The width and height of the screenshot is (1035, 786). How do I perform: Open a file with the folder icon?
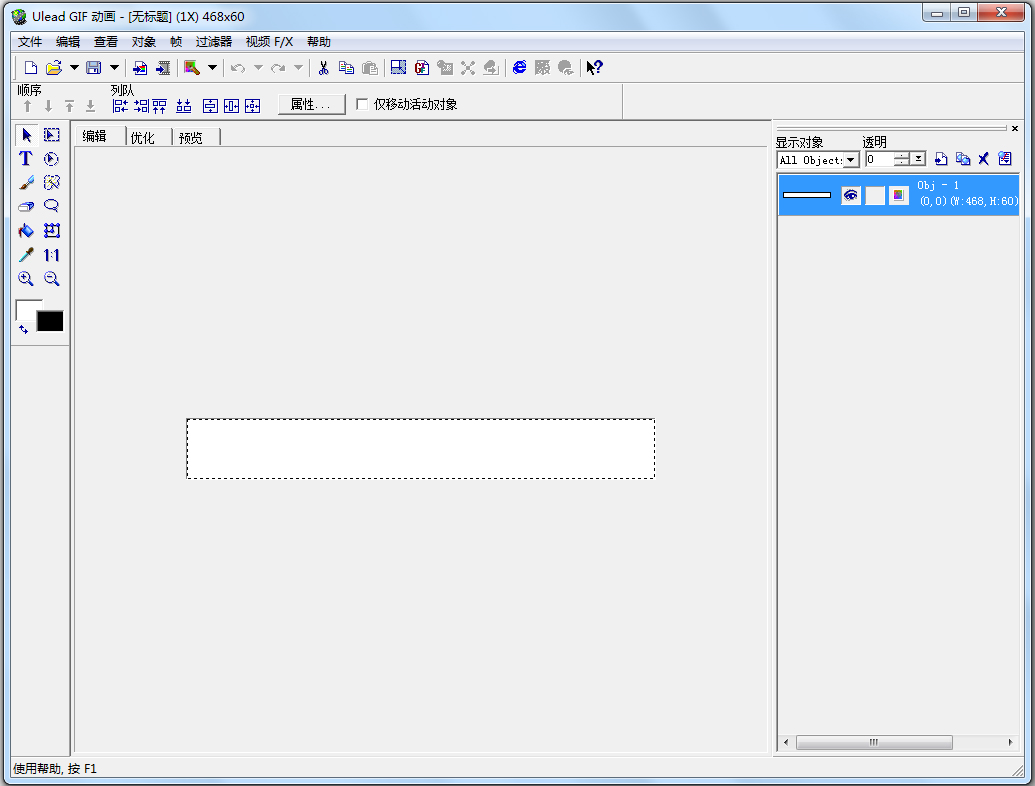pos(54,67)
